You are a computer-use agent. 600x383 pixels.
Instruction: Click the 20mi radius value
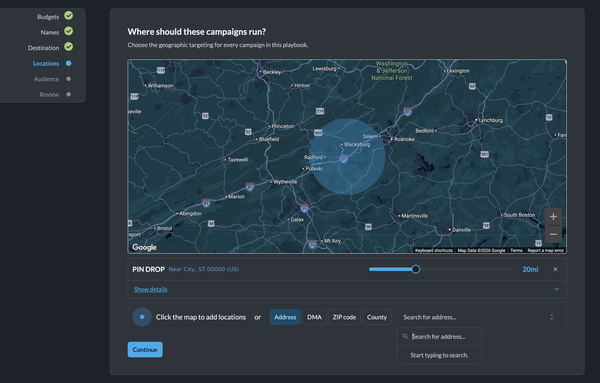pyautogui.click(x=530, y=270)
